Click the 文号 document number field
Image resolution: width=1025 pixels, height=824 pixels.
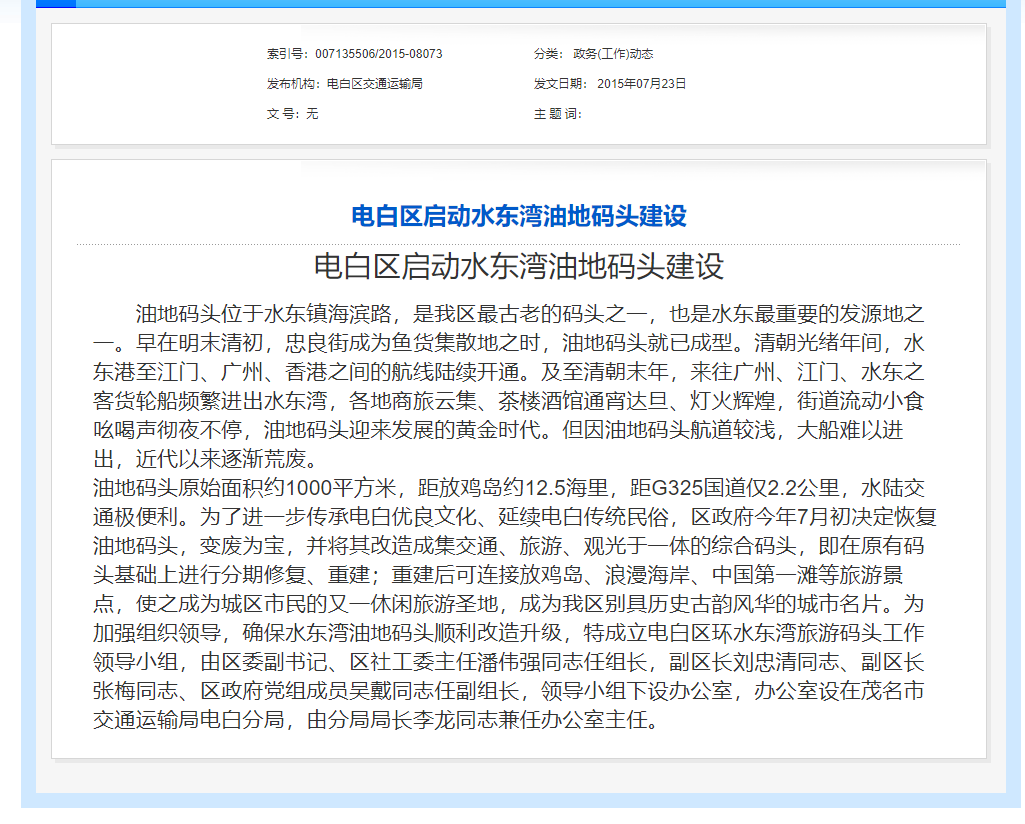[x=292, y=114]
